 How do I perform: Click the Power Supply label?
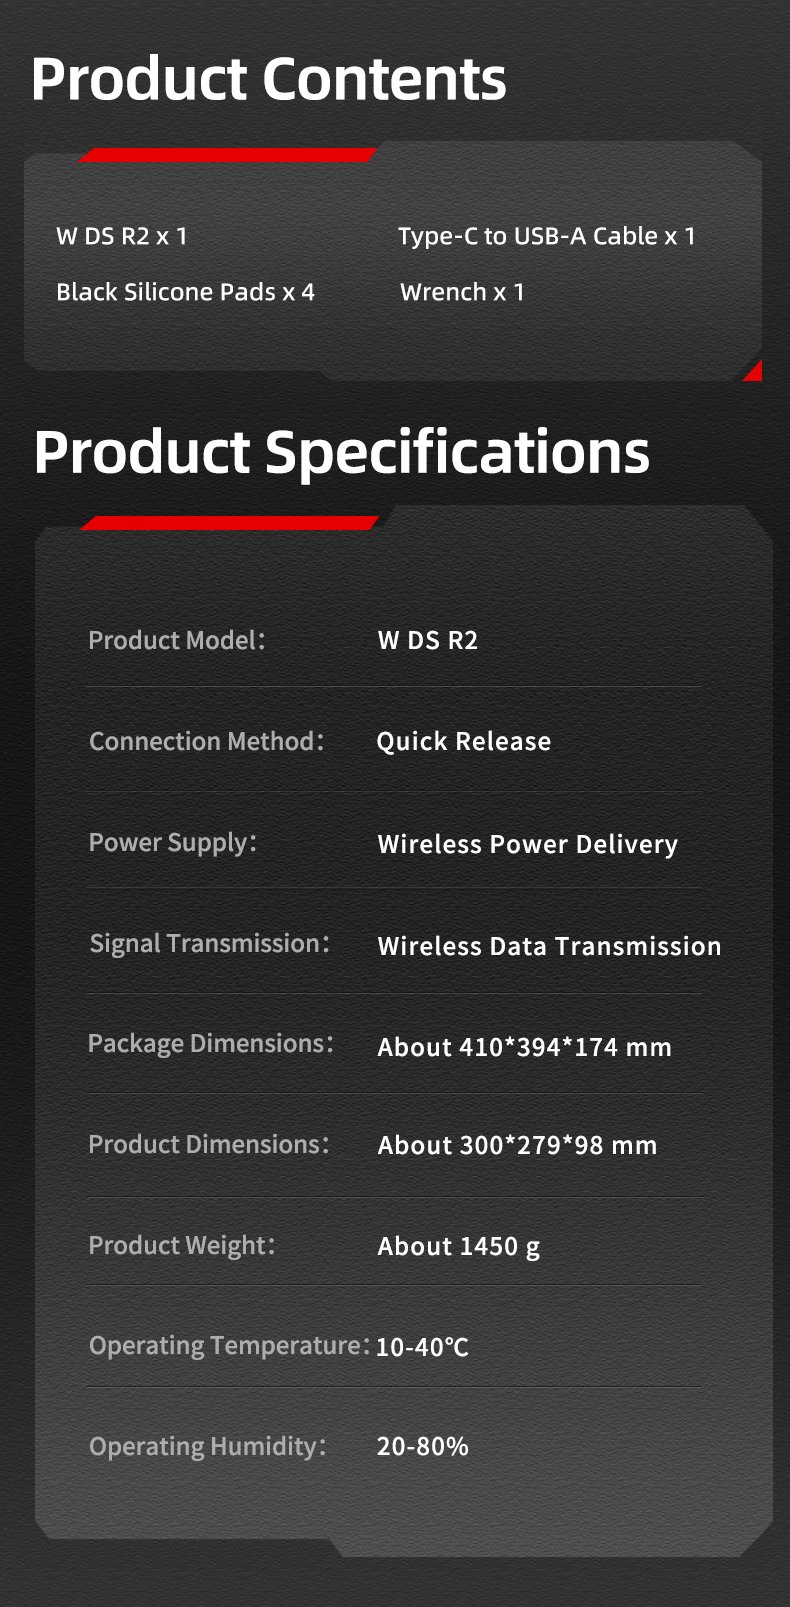pyautogui.click(x=173, y=843)
